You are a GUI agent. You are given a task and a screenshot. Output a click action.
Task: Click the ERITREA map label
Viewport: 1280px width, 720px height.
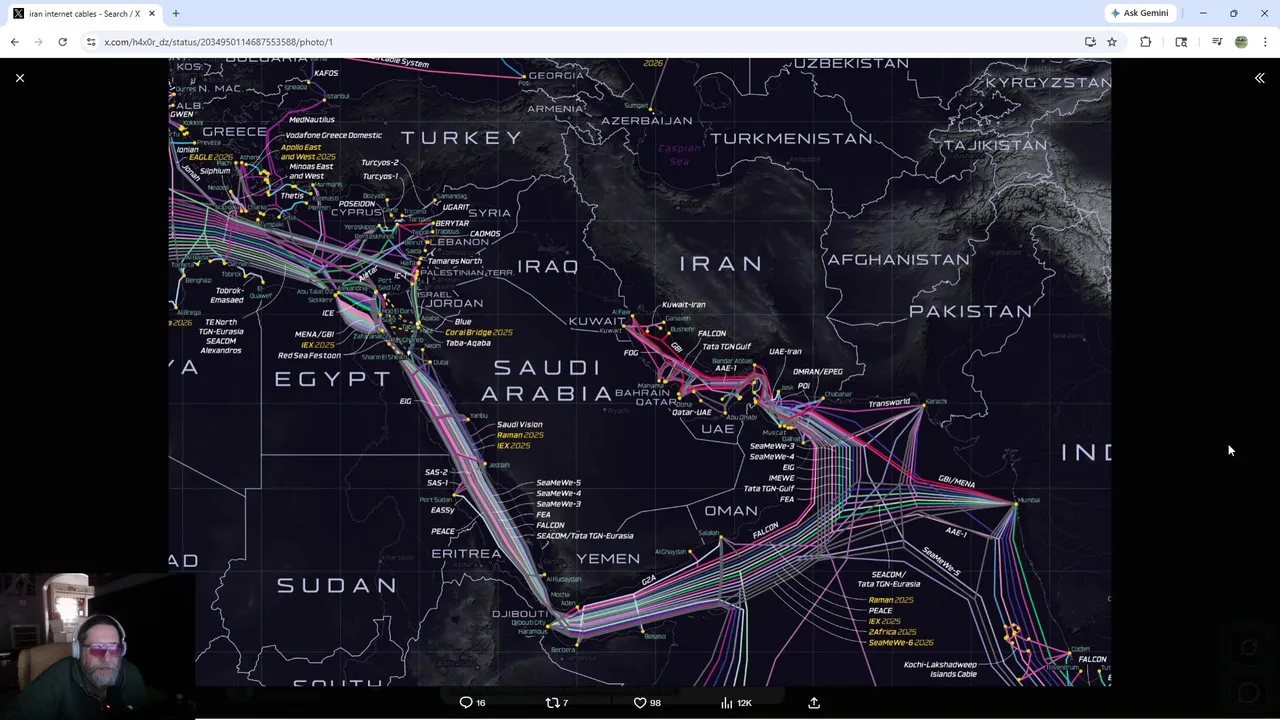(466, 554)
